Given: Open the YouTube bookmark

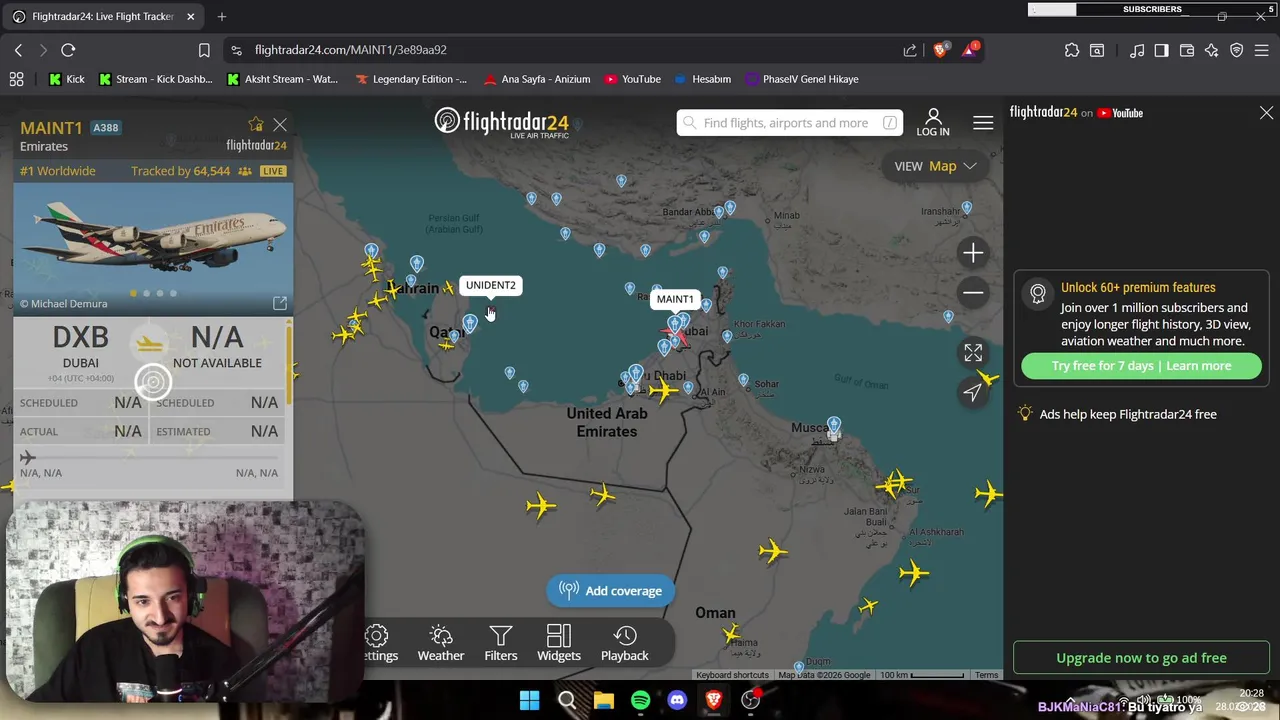Looking at the screenshot, I should coord(633,79).
